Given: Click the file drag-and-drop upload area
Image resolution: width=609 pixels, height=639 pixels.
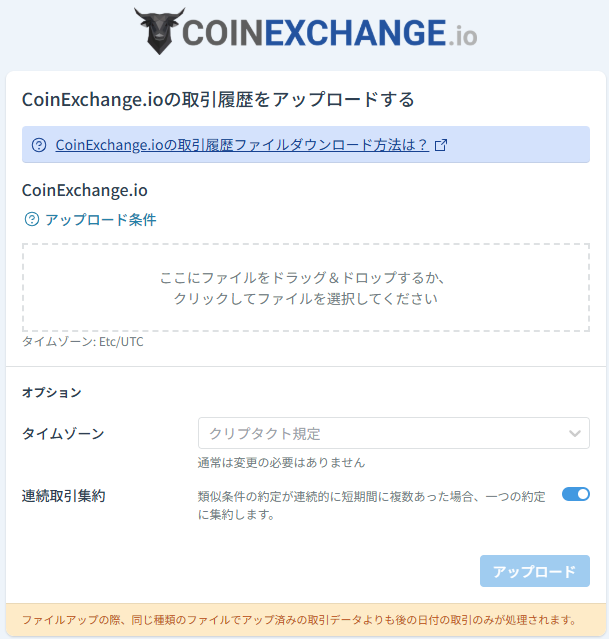Looking at the screenshot, I should click(306, 288).
